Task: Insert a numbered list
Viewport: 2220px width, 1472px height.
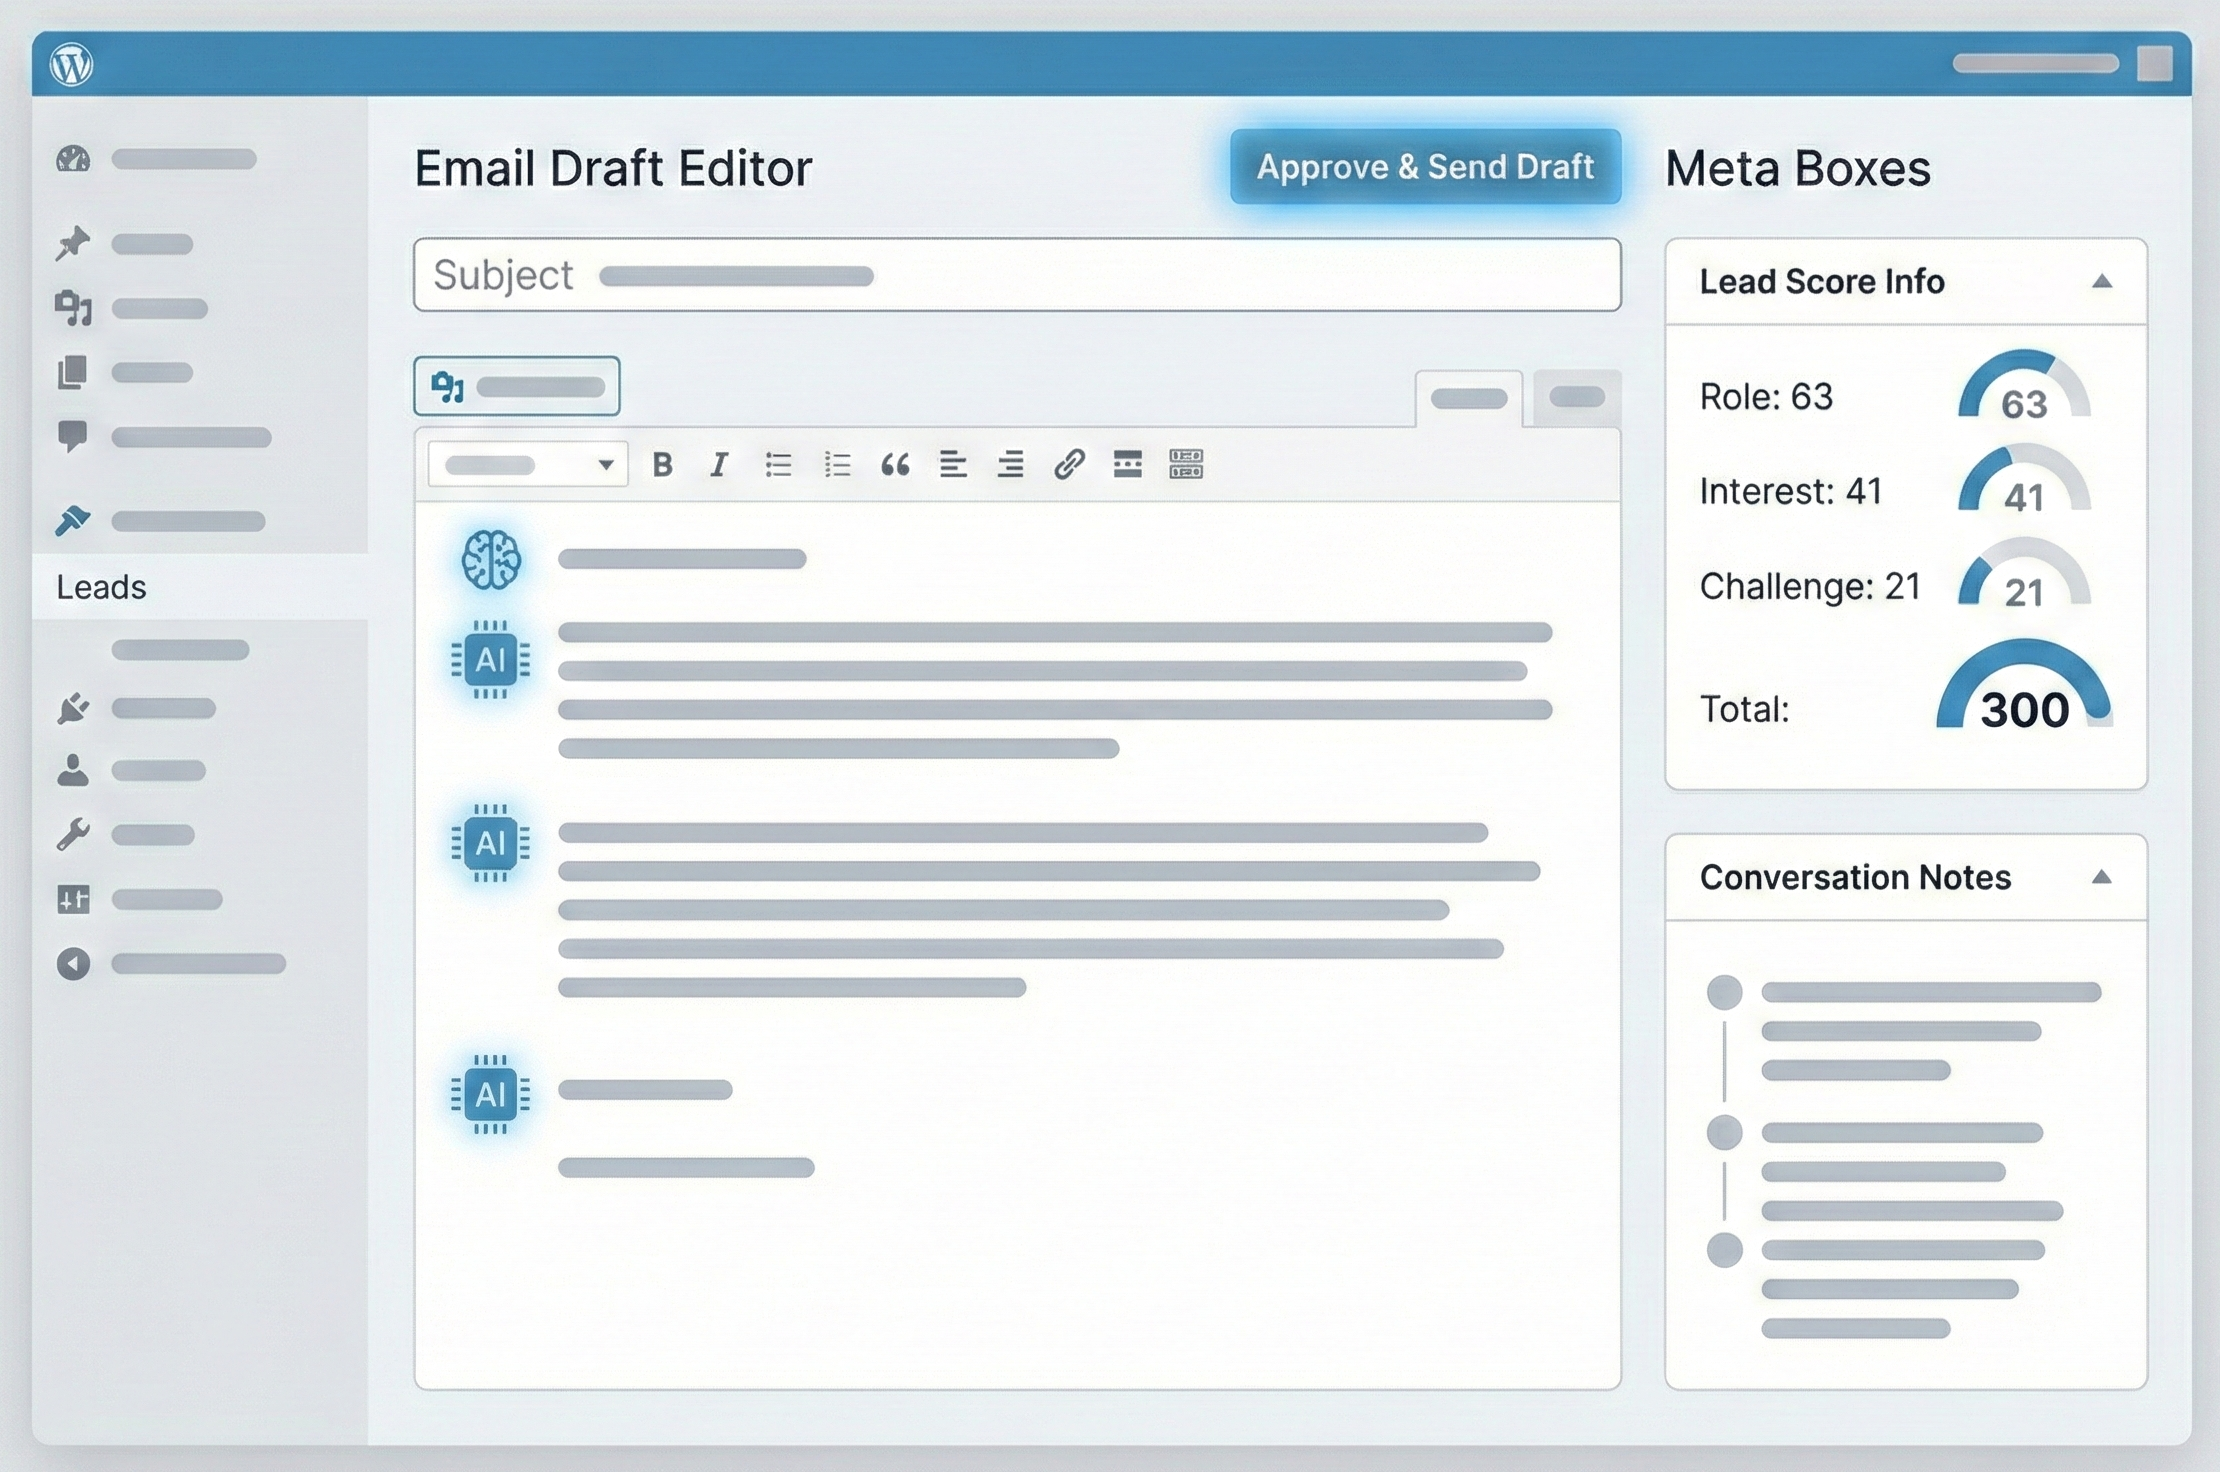Action: click(837, 465)
